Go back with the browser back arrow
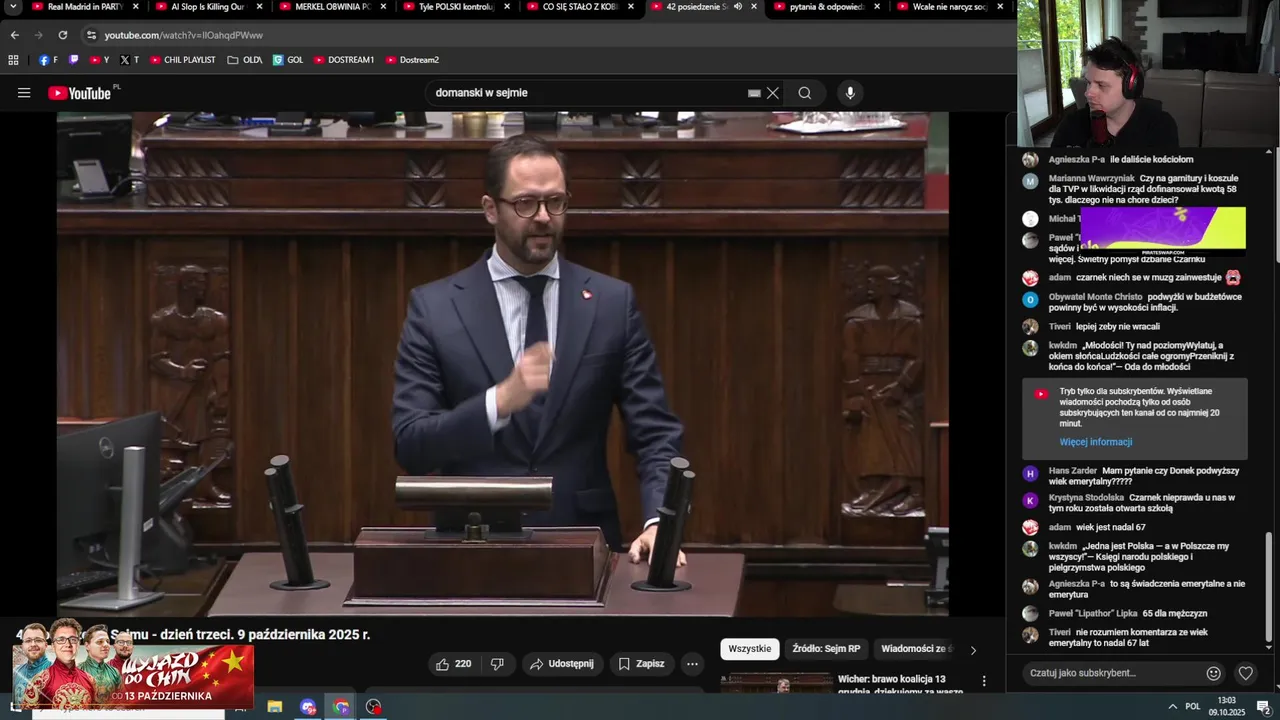Image resolution: width=1280 pixels, height=720 pixels. click(x=14, y=35)
